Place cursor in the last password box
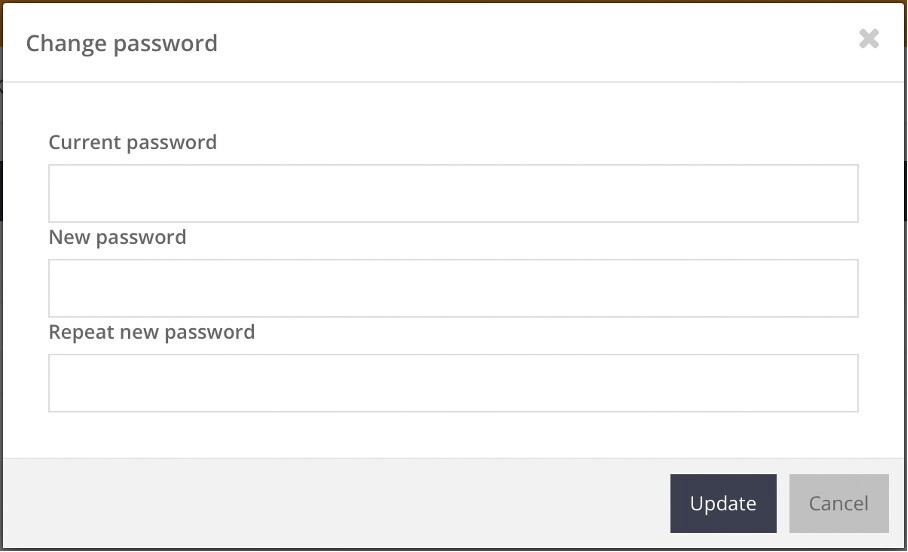The width and height of the screenshot is (908, 552). coord(453,383)
